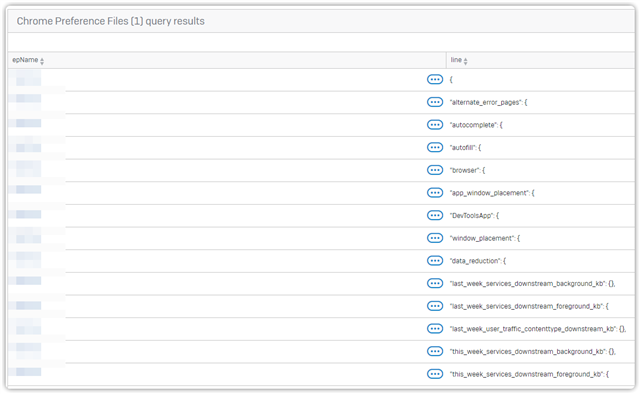640x394 pixels.
Task: Select the "window_placement": { line cell
Action: point(485,238)
